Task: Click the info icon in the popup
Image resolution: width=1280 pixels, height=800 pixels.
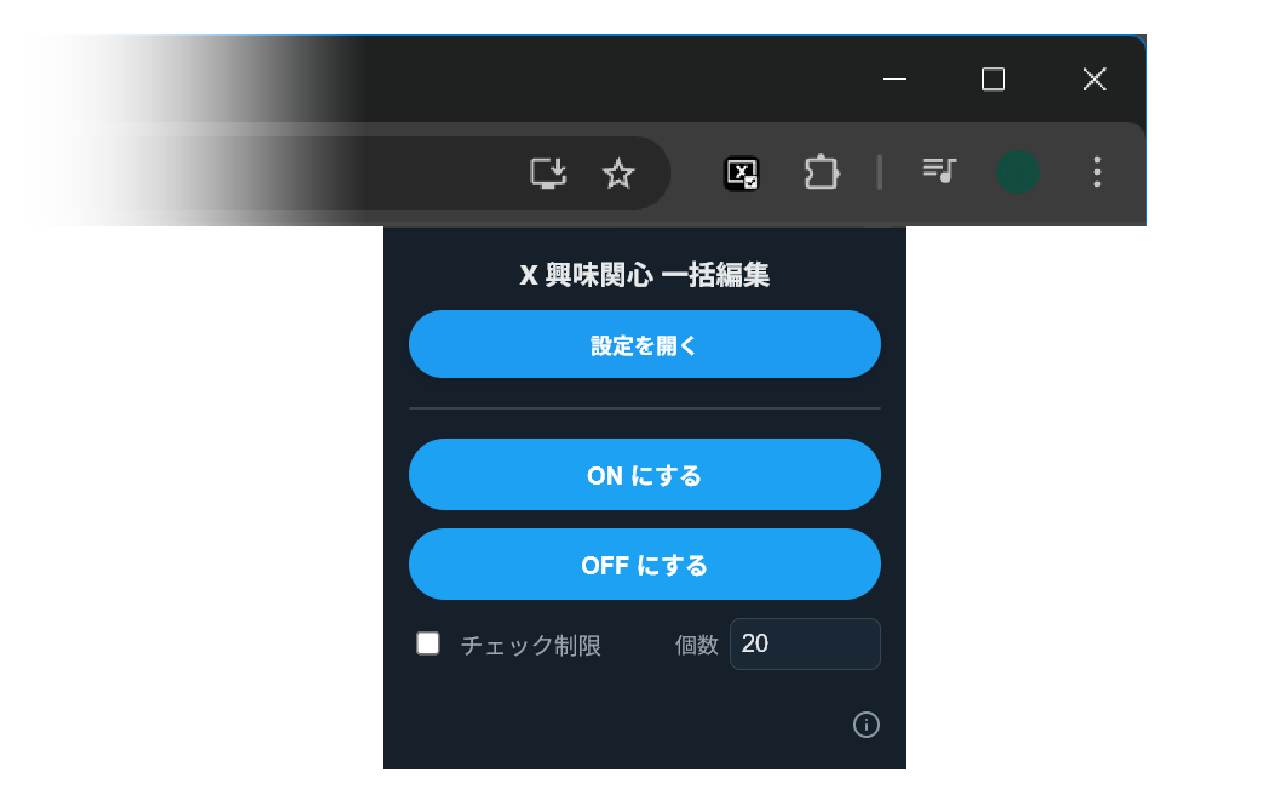Action: (866, 725)
